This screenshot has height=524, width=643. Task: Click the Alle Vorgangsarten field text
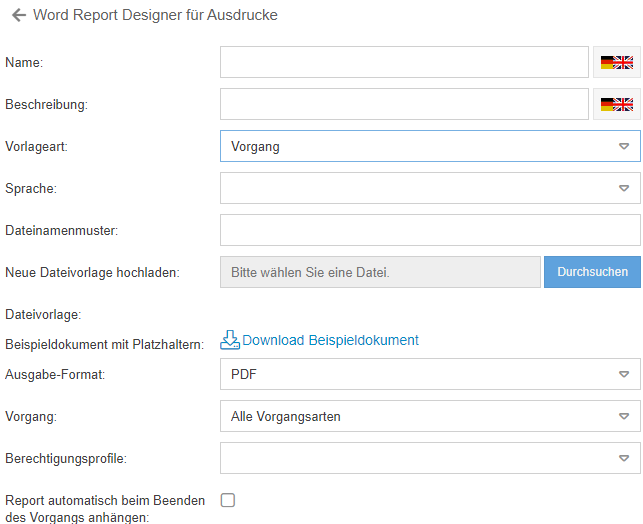[x=286, y=417]
